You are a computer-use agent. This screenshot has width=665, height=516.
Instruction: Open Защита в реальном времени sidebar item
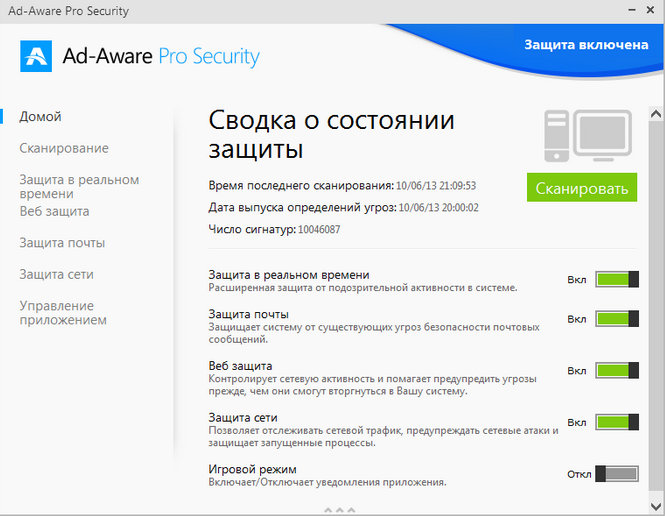[79, 187]
